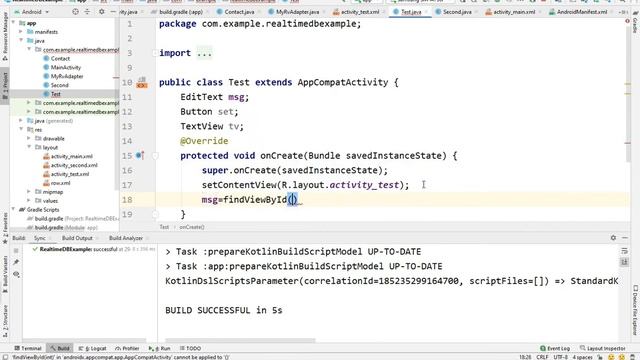The width and height of the screenshot is (640, 360).
Task: Open Project panel settings gear
Action: 102,12
